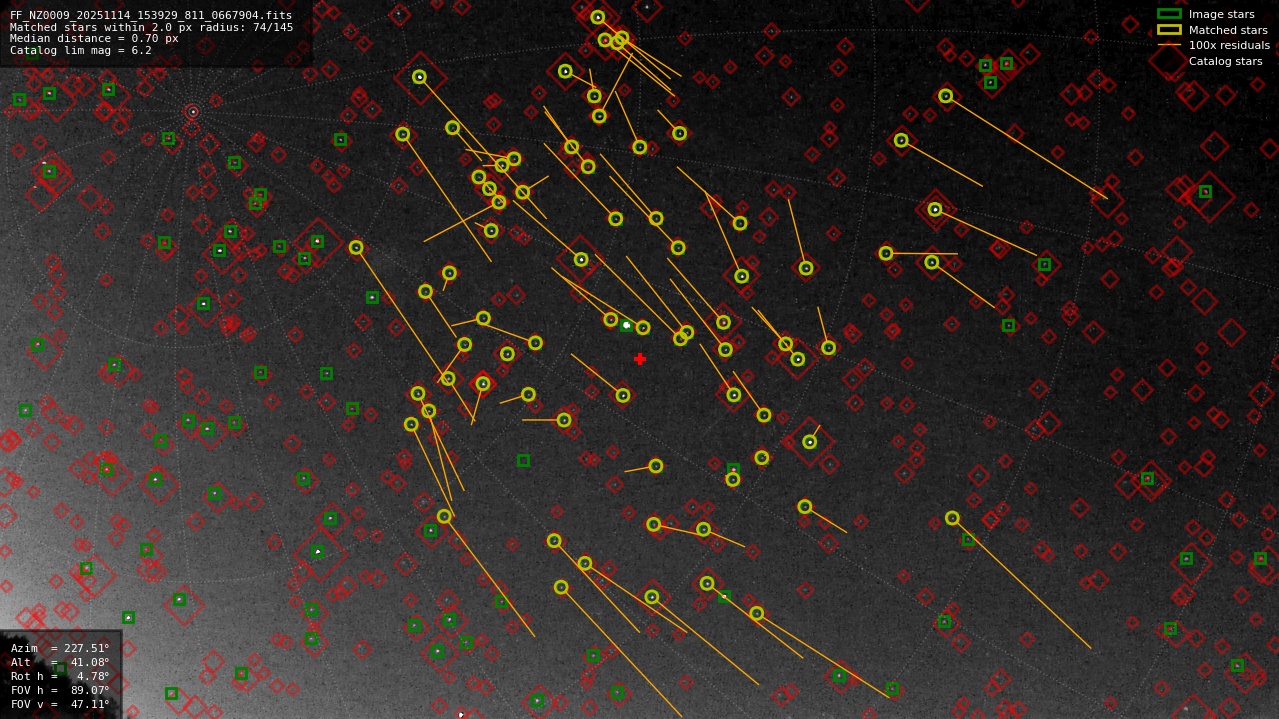The image size is (1279, 719).
Task: Select the 'Image stars' legend label
Action: pos(1221,15)
